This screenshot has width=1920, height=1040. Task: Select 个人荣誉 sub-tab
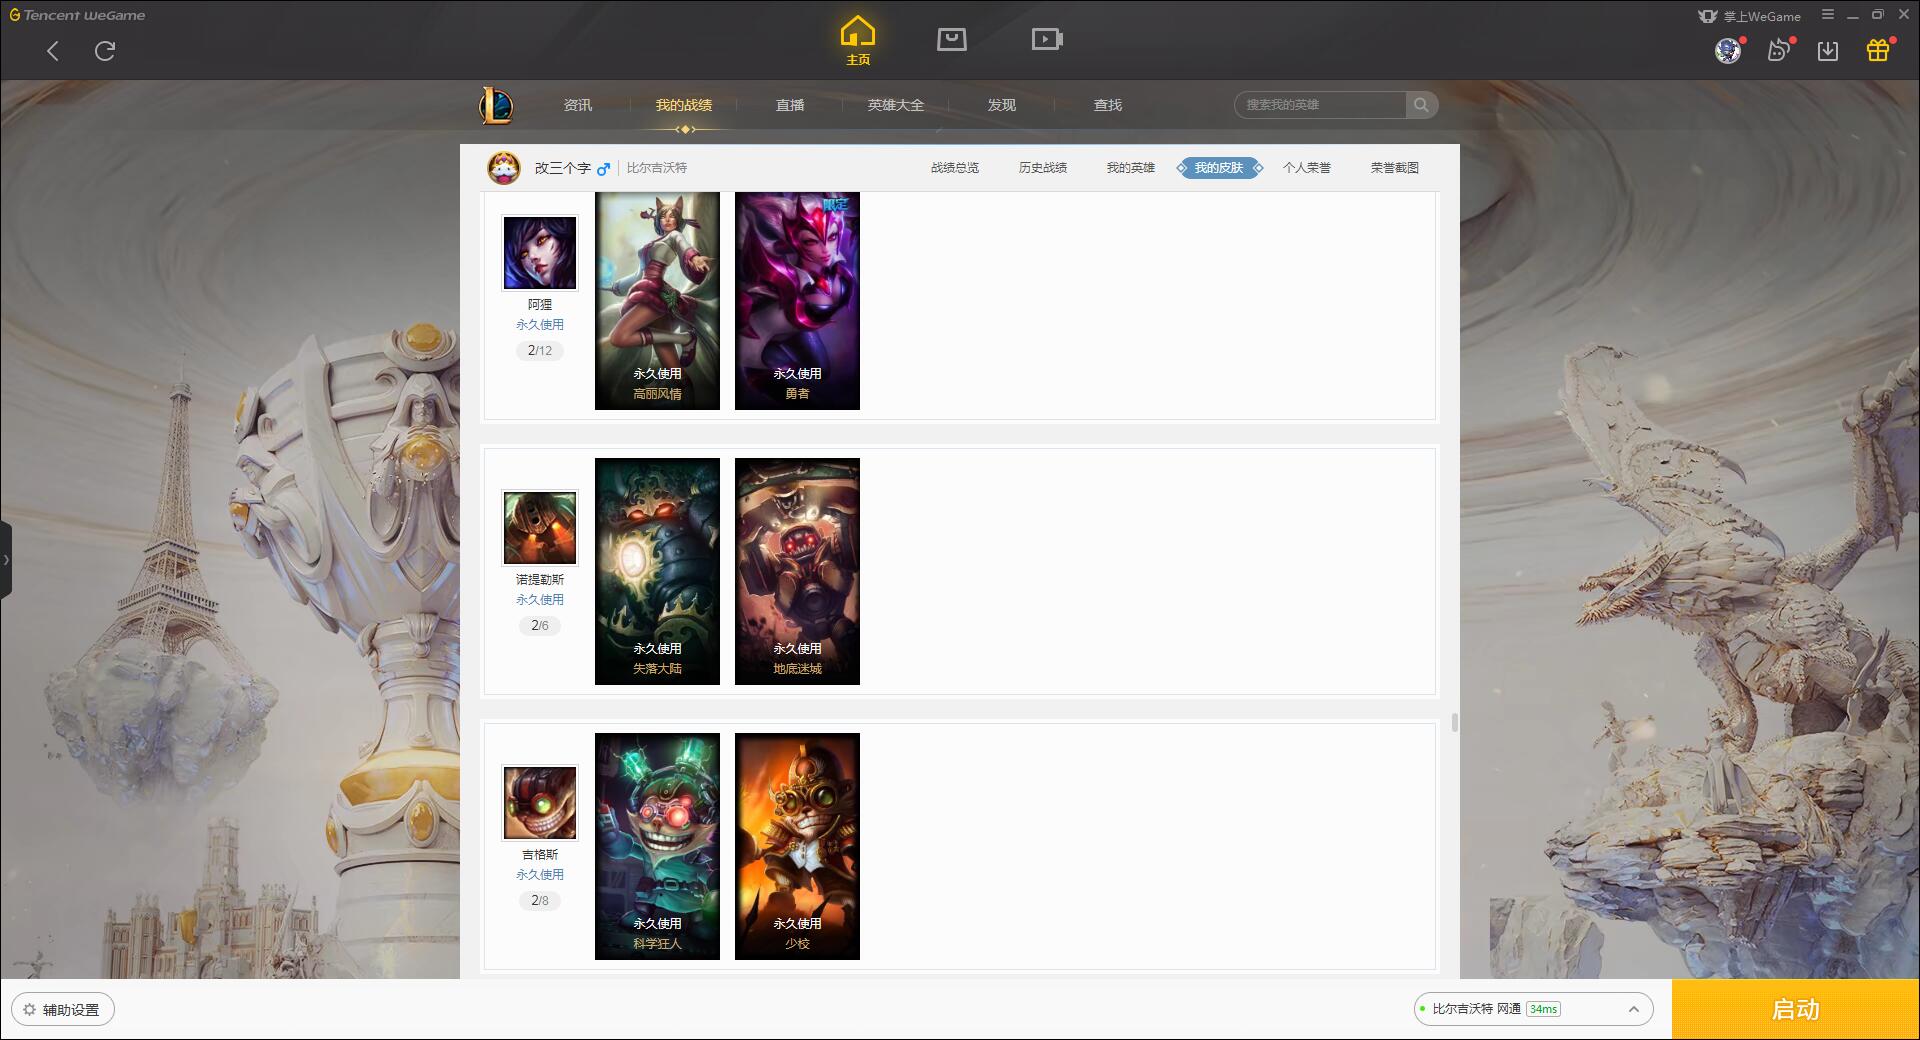[1307, 168]
